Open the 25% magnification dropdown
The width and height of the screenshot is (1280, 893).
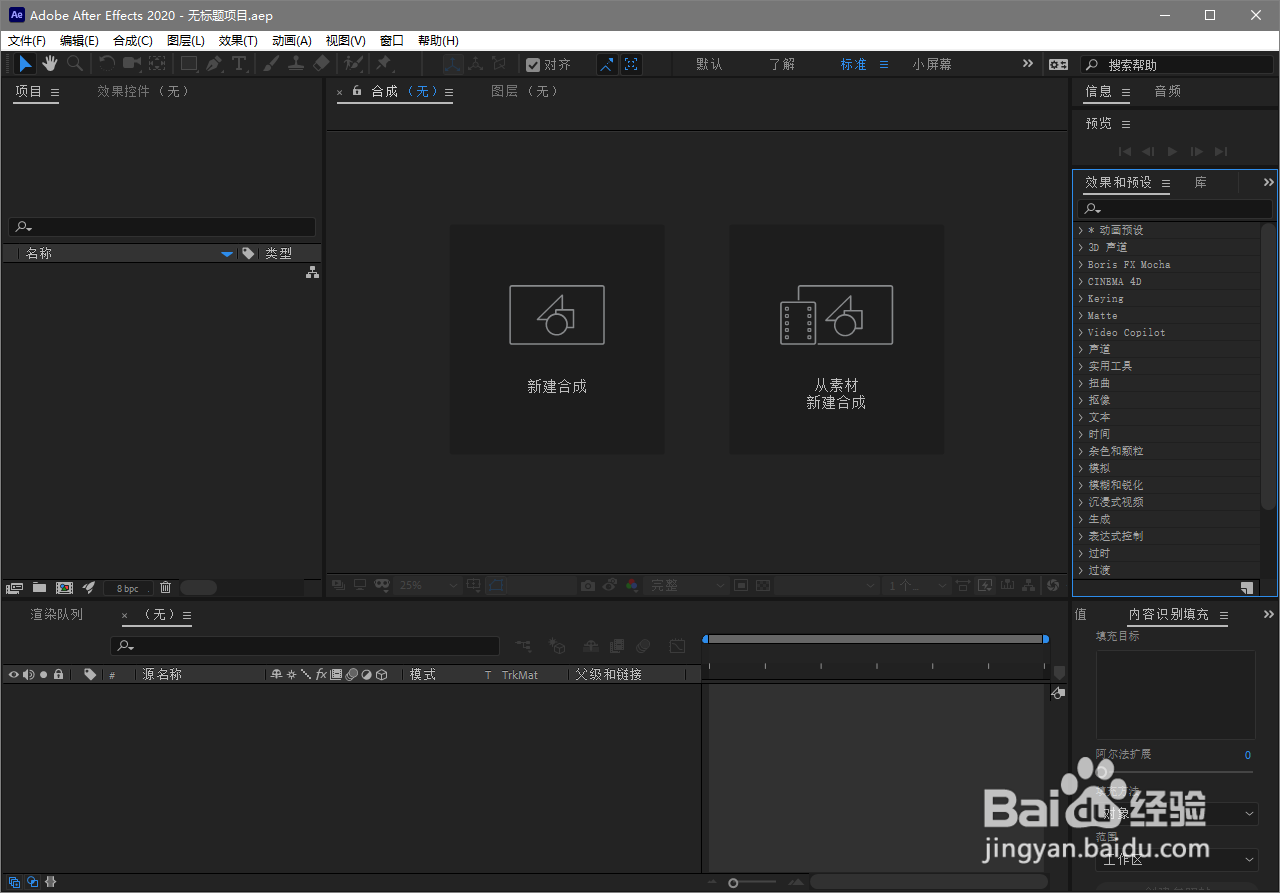pos(428,585)
